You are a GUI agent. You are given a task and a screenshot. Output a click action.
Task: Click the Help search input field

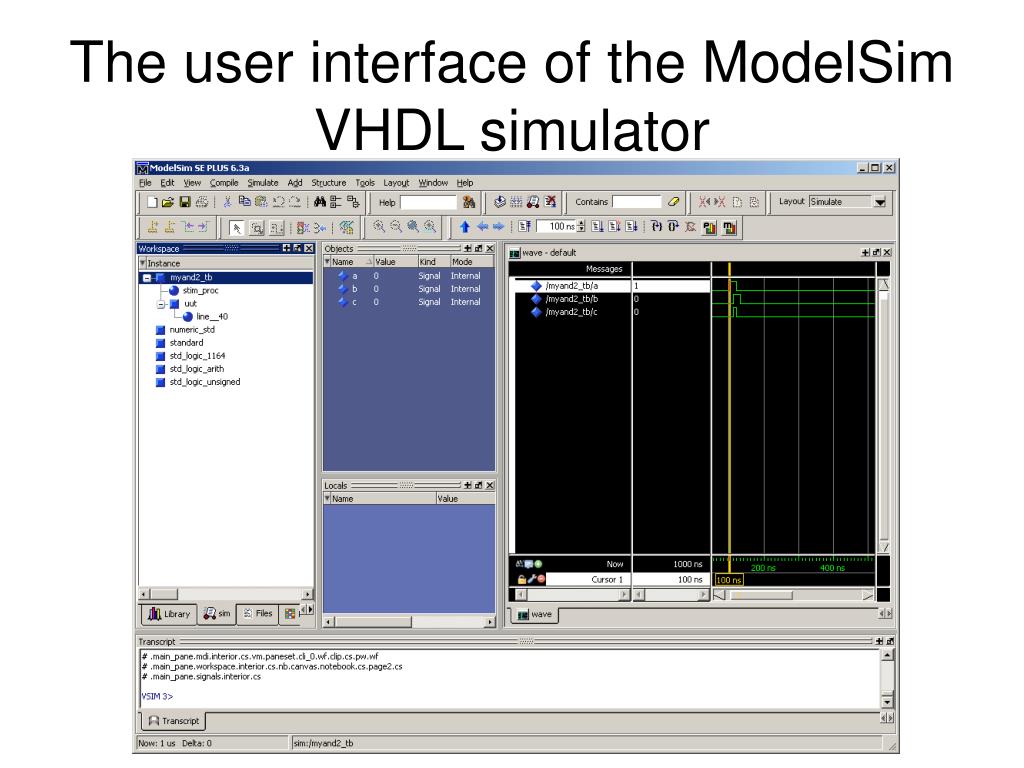(428, 202)
